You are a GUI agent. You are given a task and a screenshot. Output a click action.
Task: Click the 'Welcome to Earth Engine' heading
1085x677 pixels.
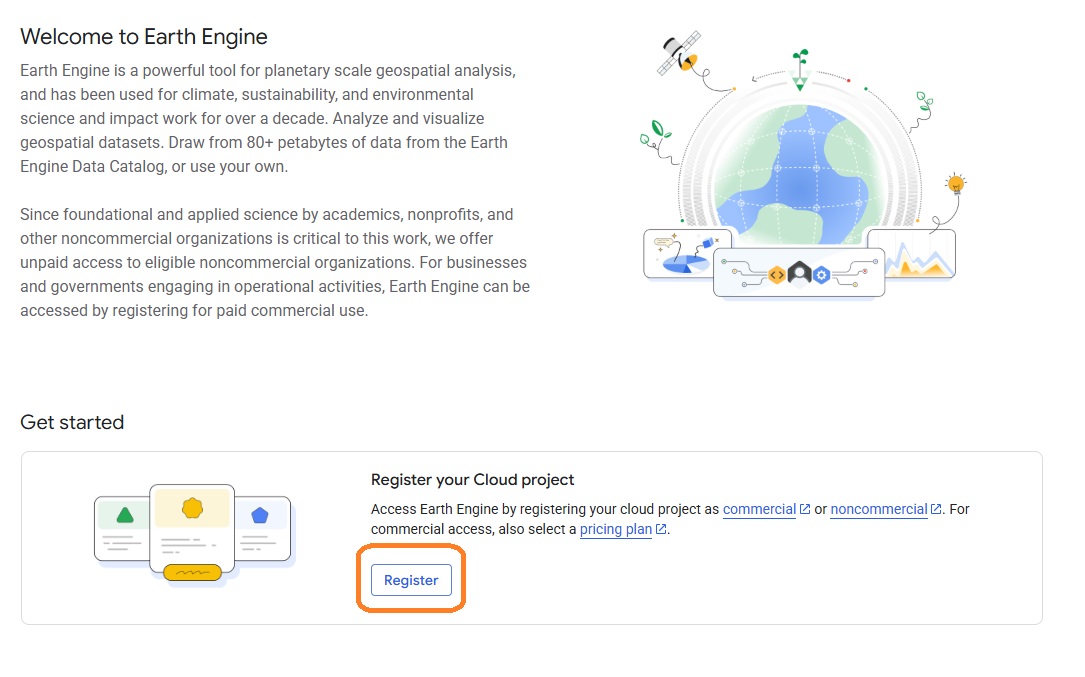(x=144, y=37)
